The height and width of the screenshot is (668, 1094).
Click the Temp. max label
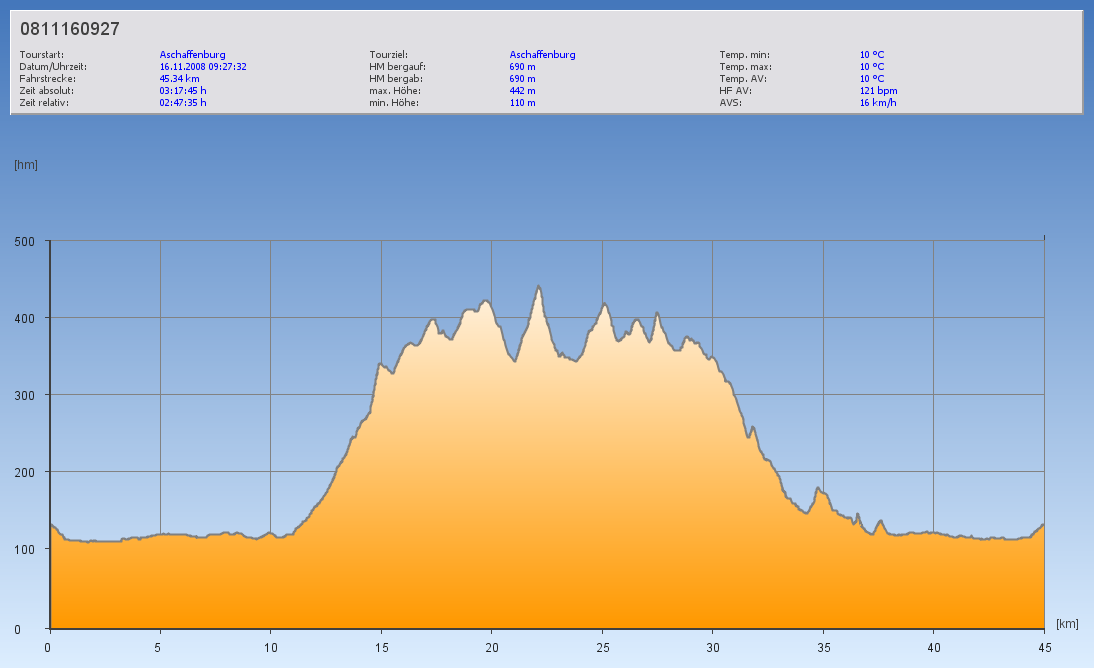pos(745,67)
